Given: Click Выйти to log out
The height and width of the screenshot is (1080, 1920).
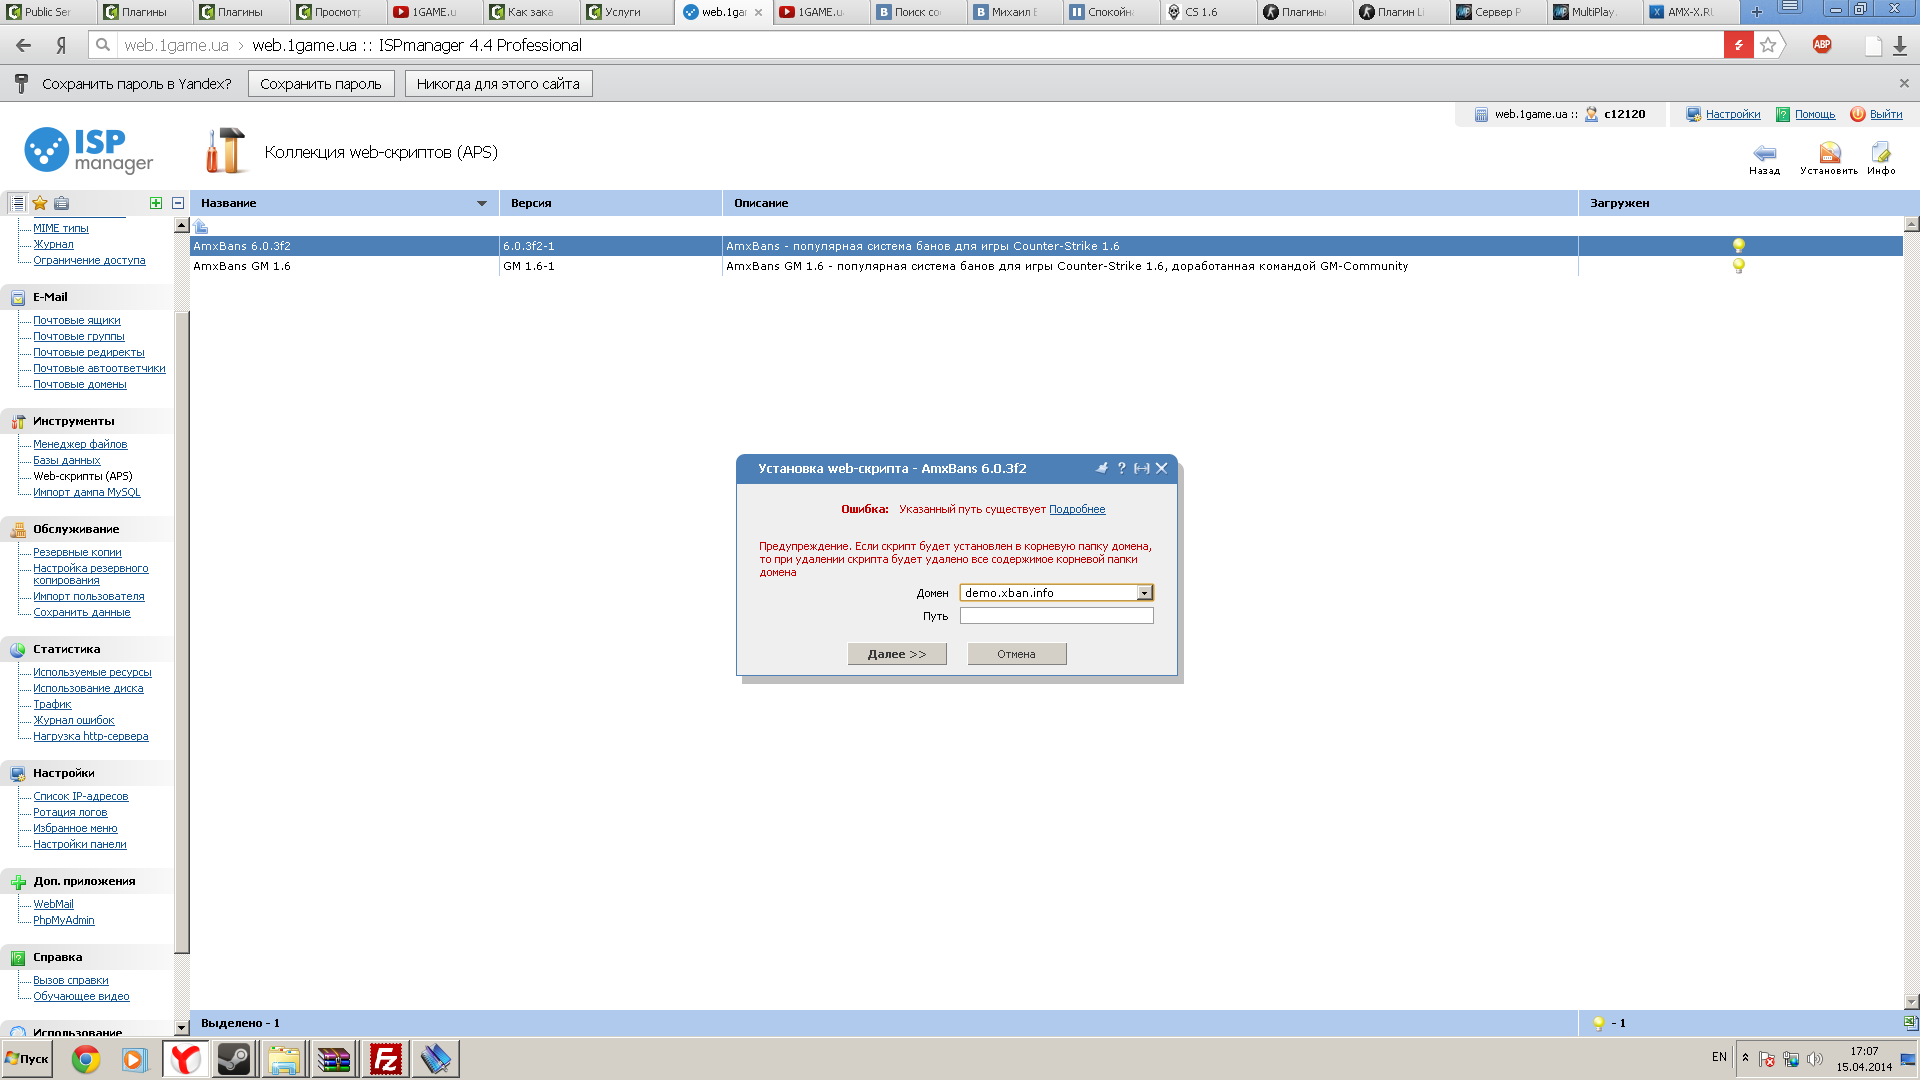Looking at the screenshot, I should (x=1885, y=114).
